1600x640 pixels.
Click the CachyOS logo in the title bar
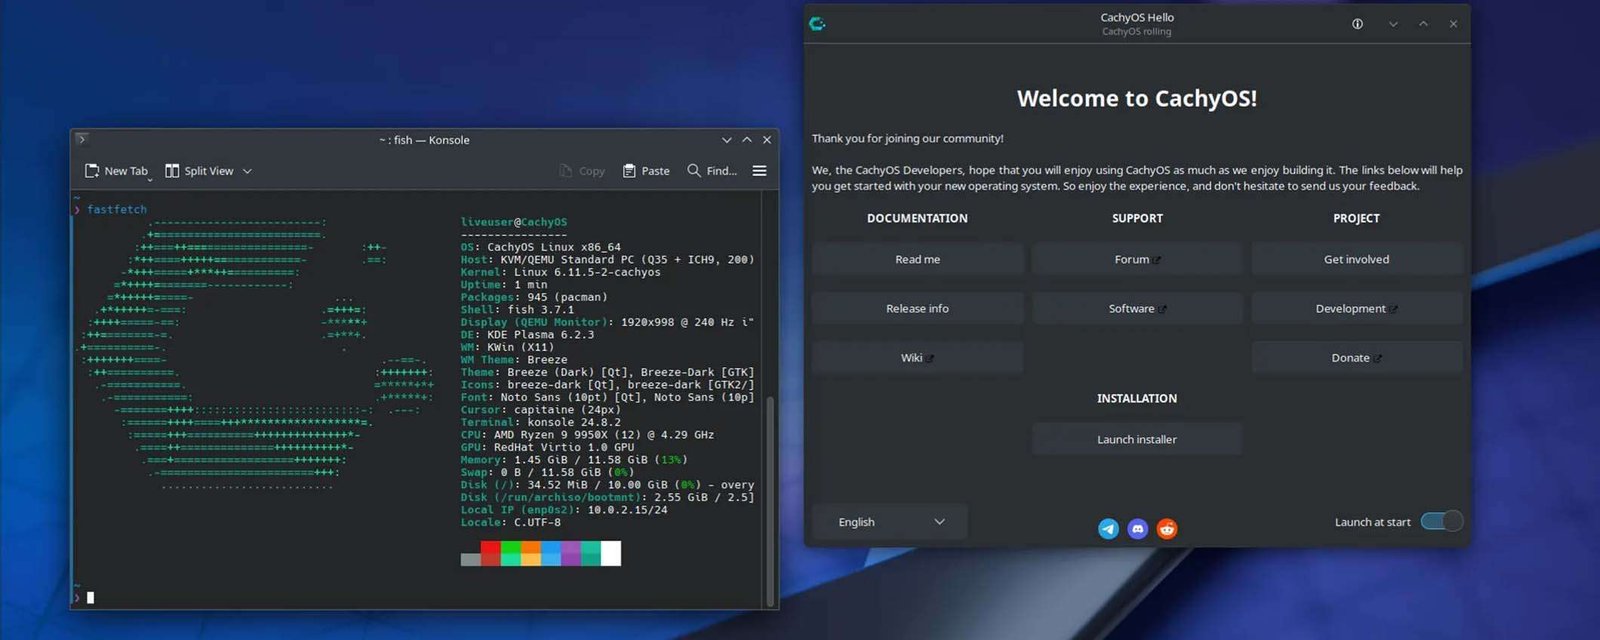817,24
